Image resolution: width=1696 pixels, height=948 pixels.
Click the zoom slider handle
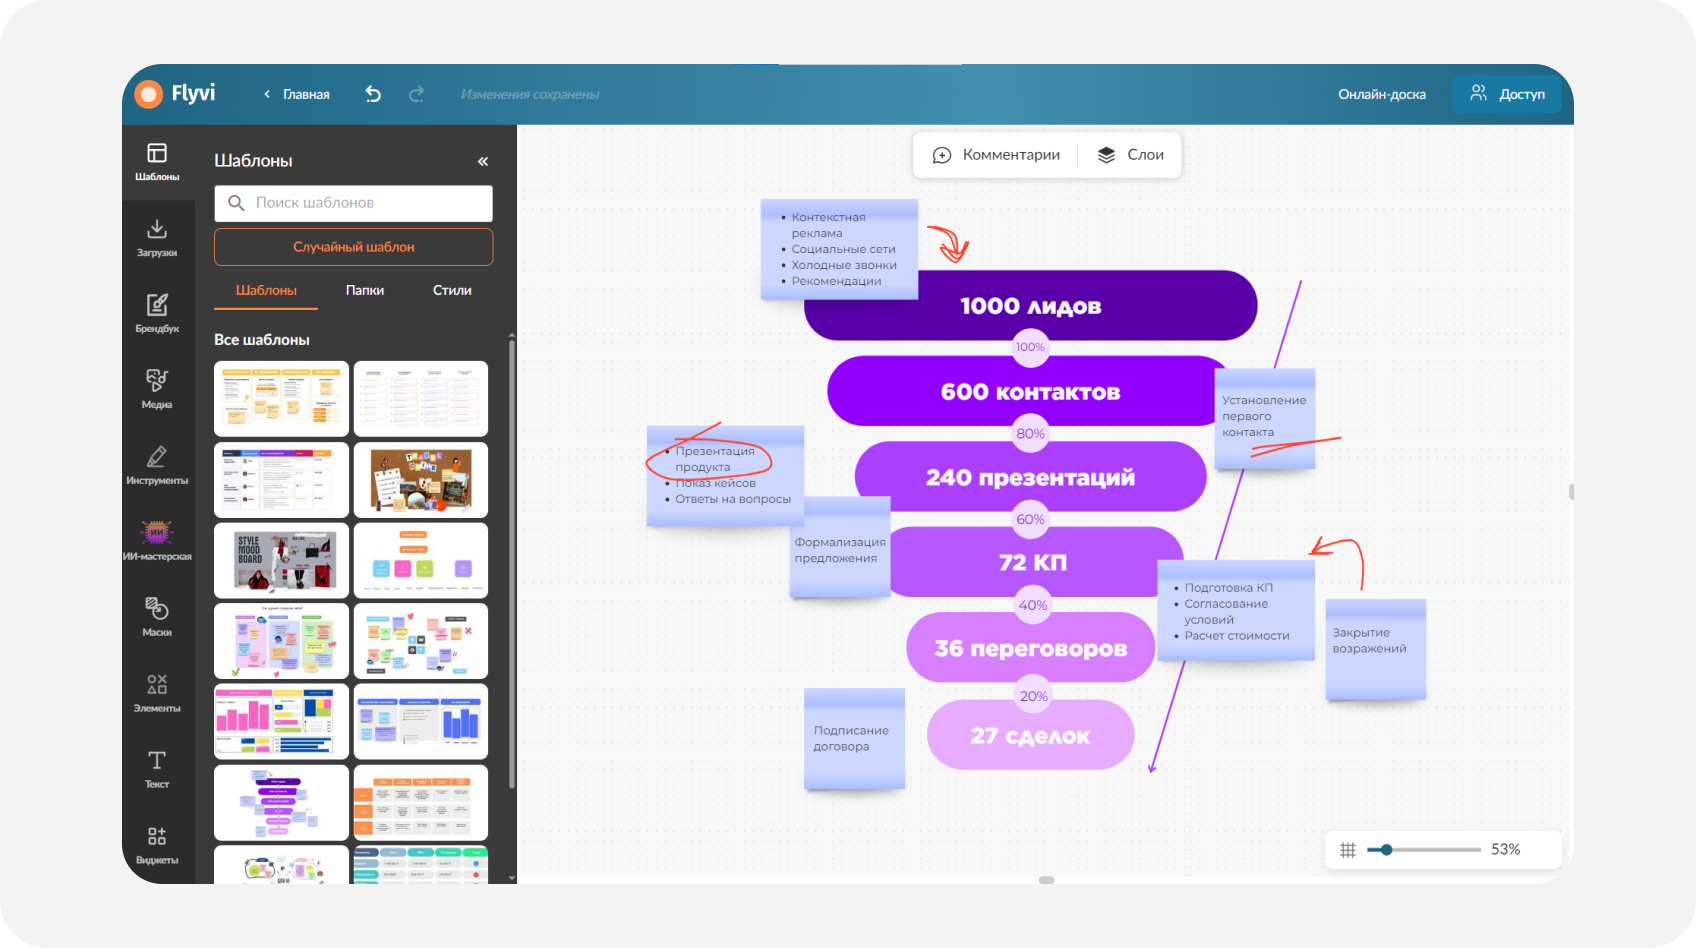1386,850
